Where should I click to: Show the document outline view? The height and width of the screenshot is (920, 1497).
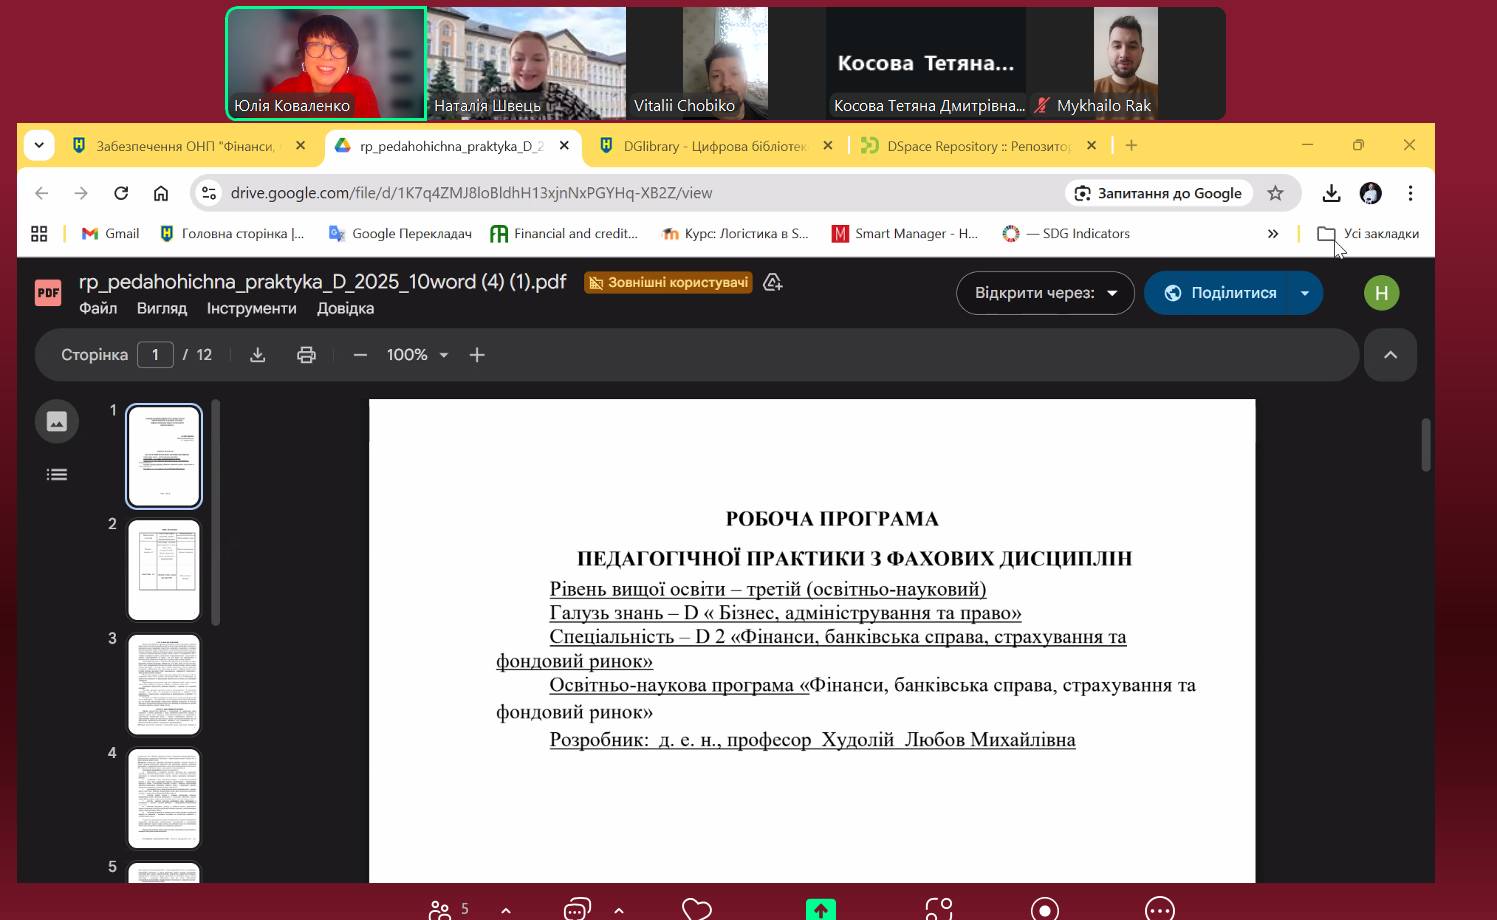coord(57,474)
